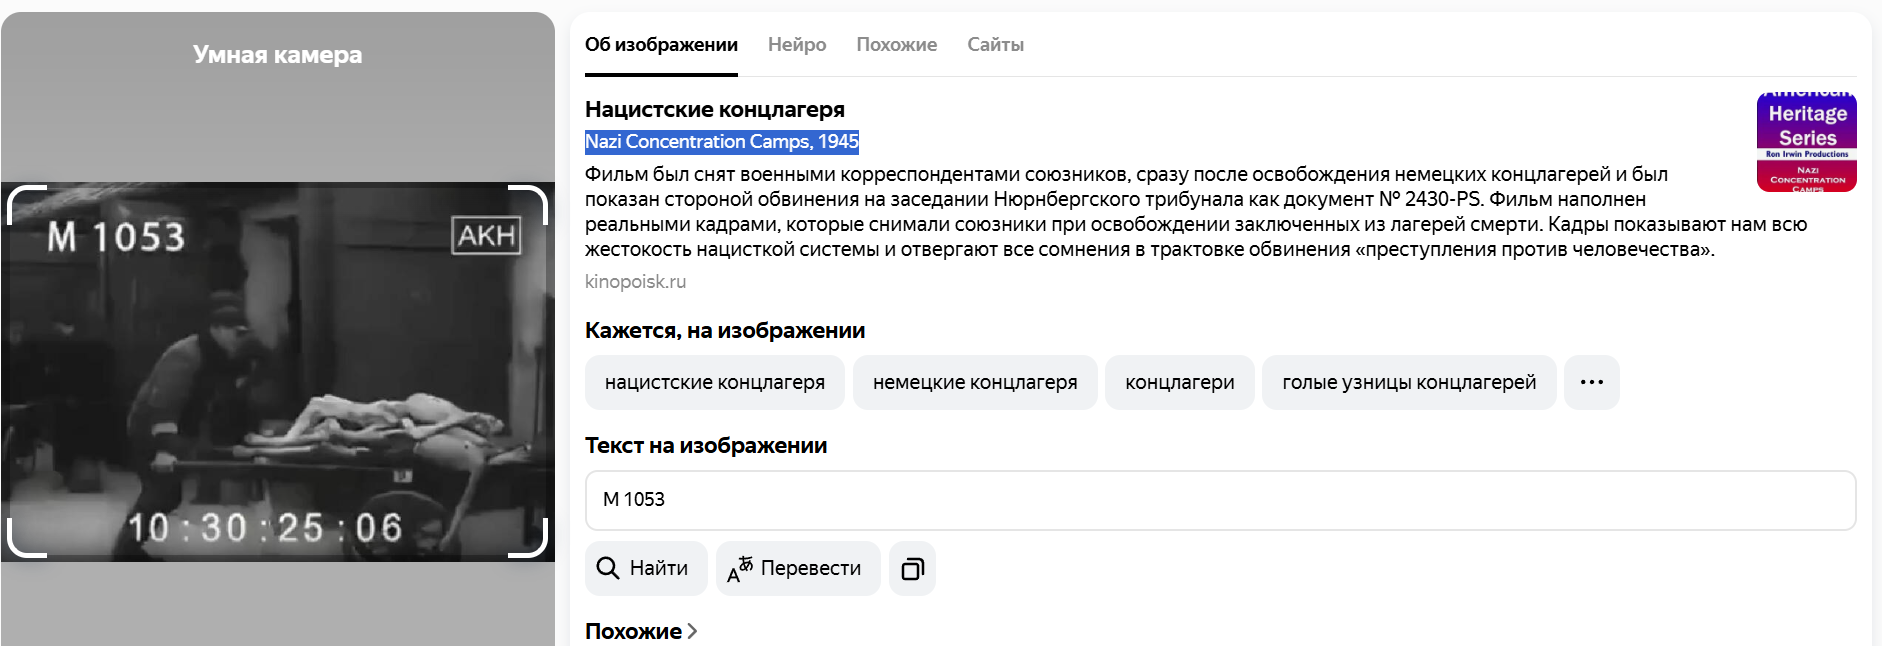Open the American Heritage Series thumbnail
Viewport: 1882px width, 646px height.
tap(1806, 142)
